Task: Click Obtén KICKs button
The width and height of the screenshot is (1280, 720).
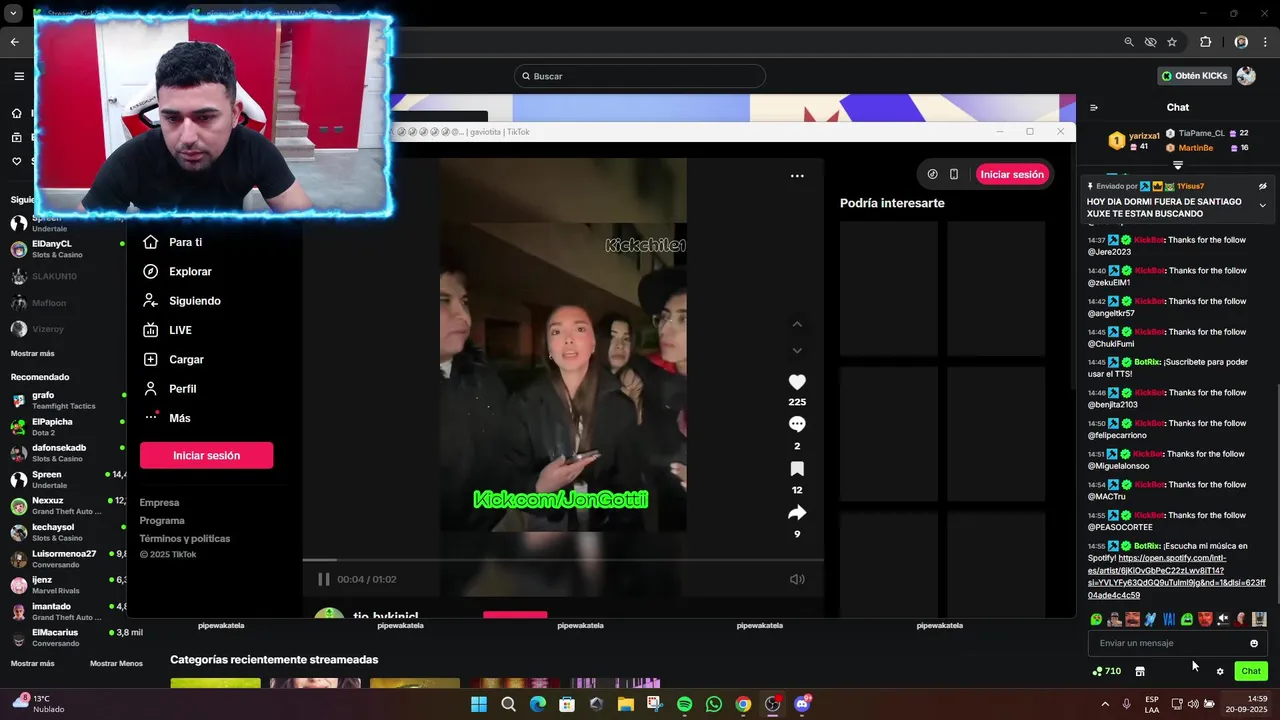Action: pos(1194,76)
